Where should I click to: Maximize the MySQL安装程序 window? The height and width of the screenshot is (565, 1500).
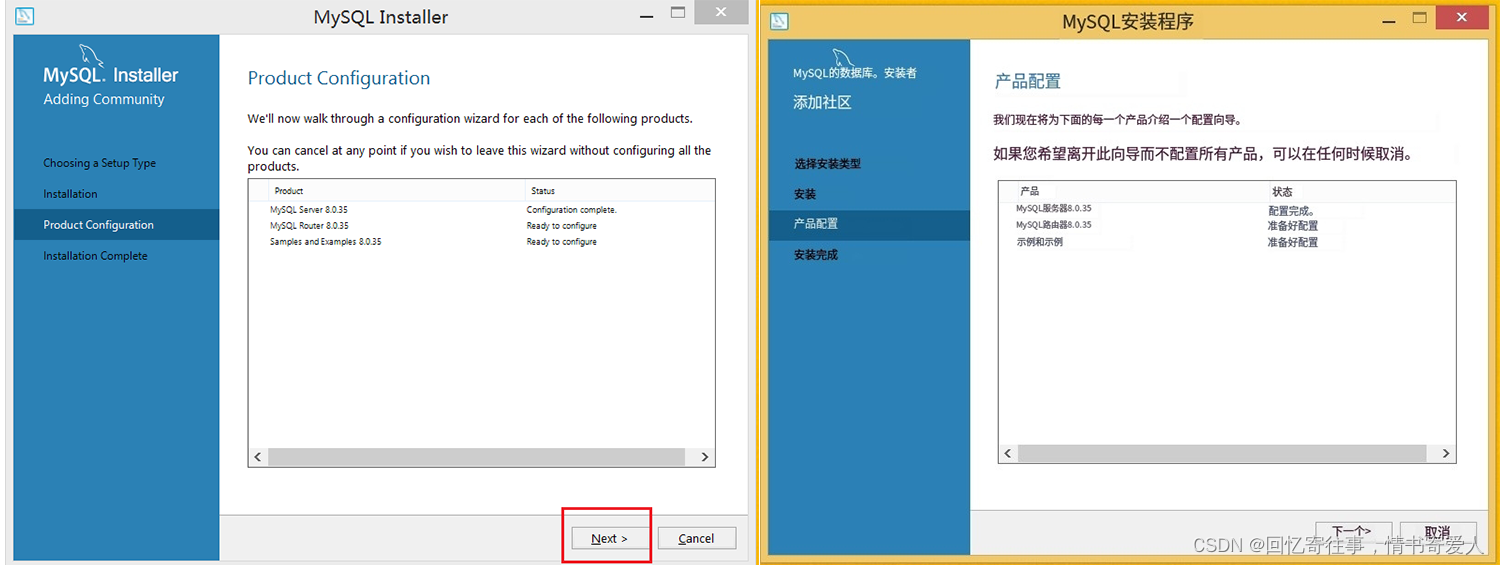tap(1420, 18)
